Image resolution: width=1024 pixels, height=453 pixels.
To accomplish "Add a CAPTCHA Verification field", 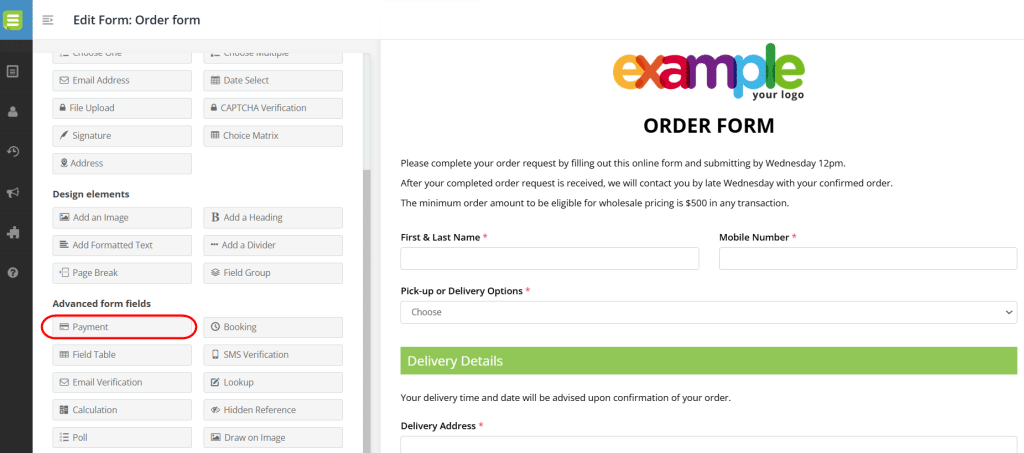I will coord(273,108).
